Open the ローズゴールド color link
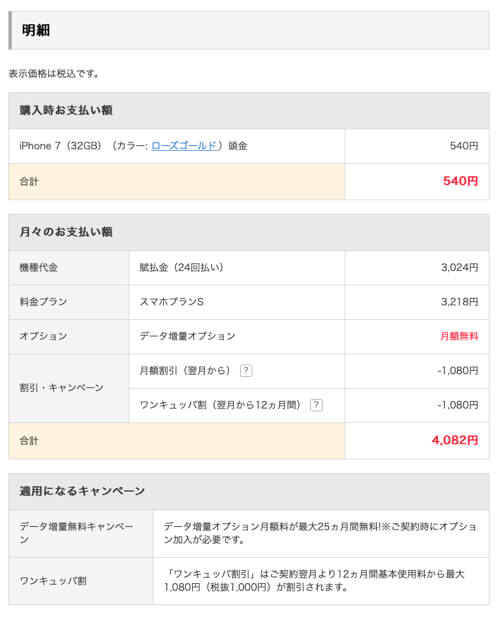The image size is (500, 617). 184,146
